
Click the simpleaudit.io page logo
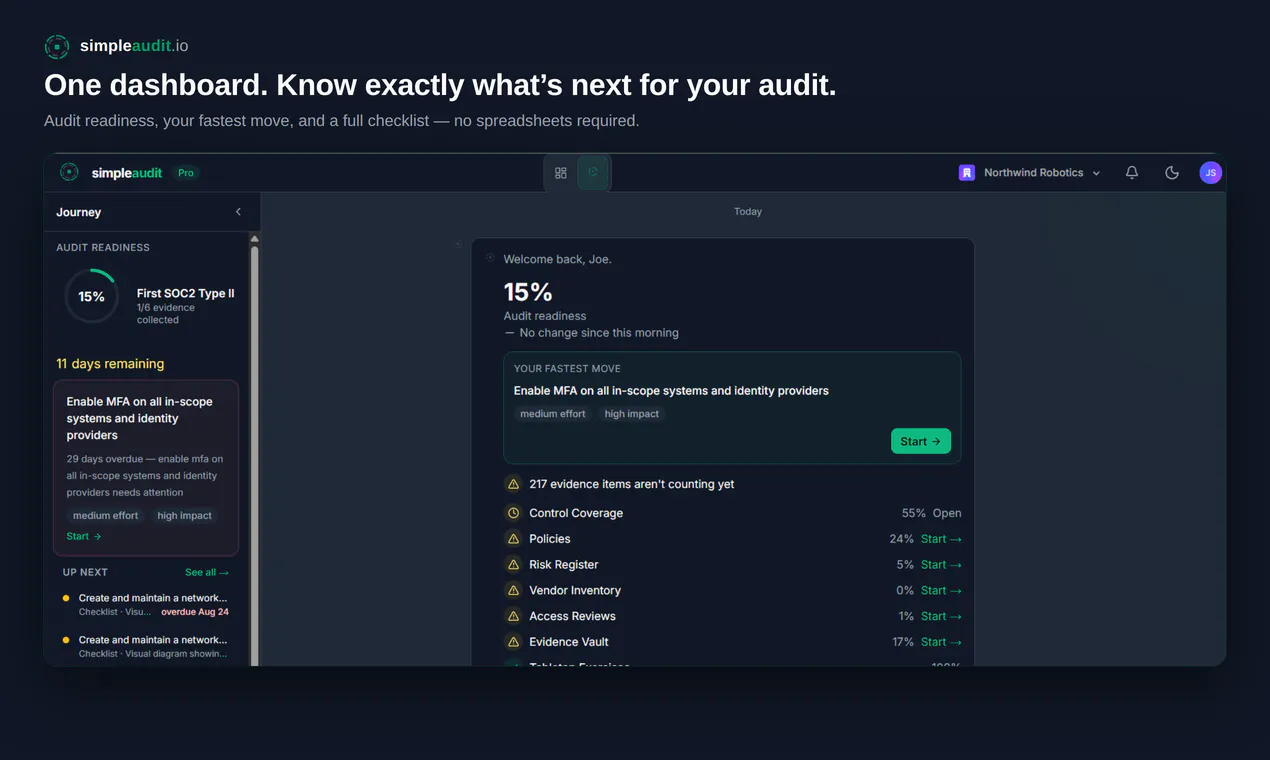coord(116,46)
